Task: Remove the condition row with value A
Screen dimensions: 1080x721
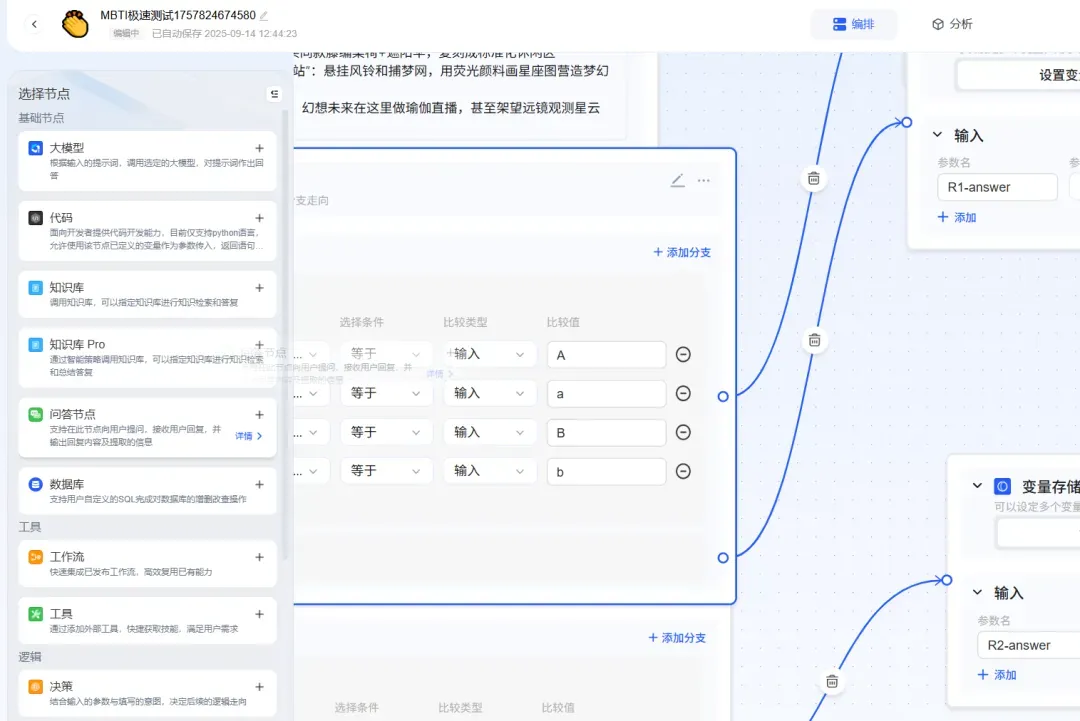Action: (683, 355)
